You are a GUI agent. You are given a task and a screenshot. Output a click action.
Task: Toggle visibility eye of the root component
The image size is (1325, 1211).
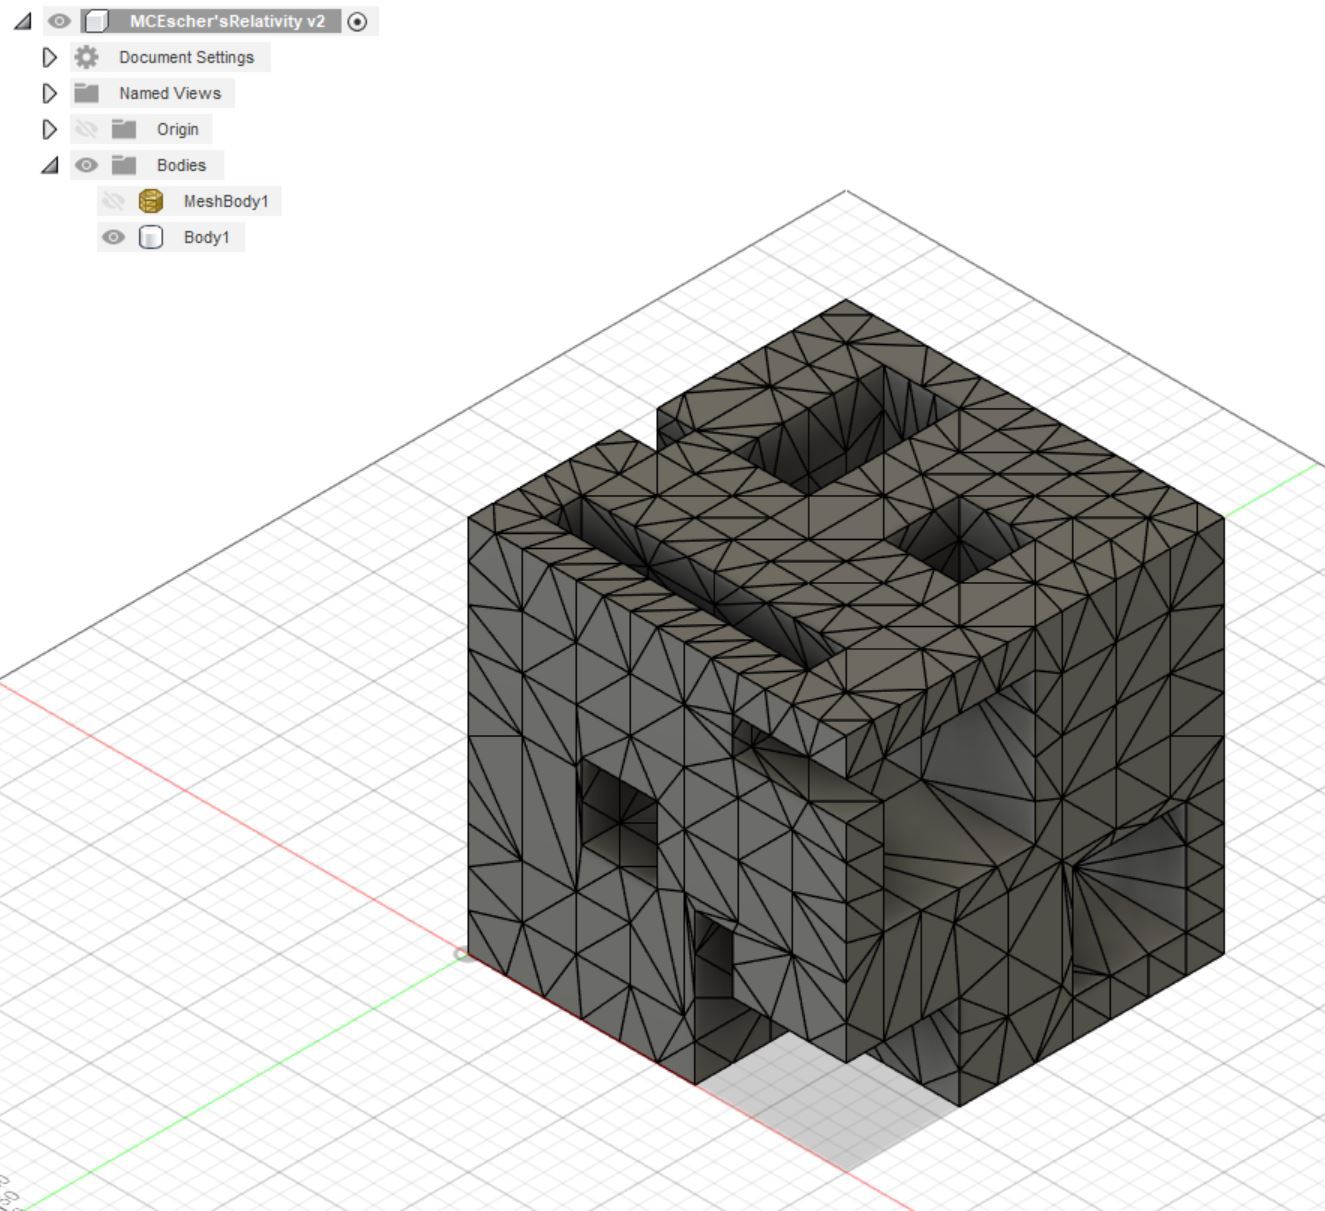click(60, 21)
